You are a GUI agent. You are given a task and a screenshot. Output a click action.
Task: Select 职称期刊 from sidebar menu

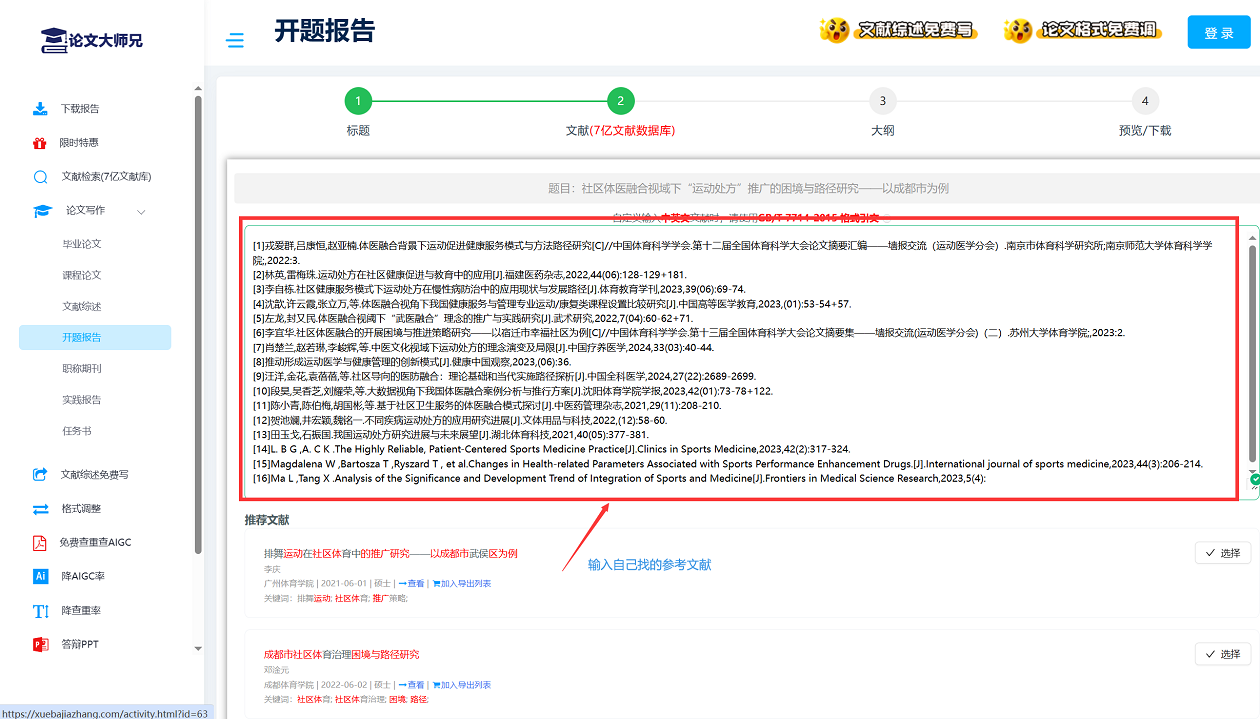pyautogui.click(x=82, y=369)
